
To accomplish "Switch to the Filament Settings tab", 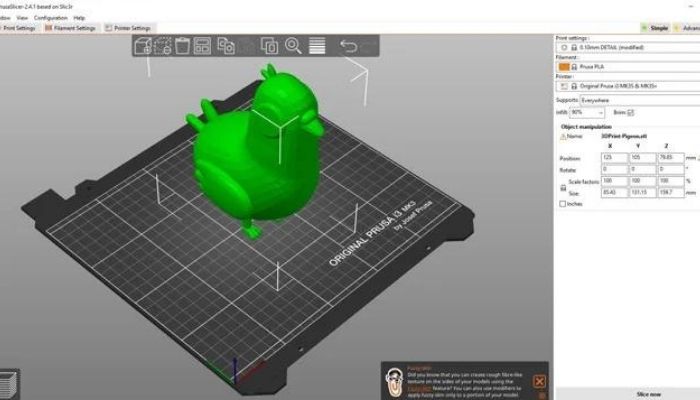I will coord(71,28).
